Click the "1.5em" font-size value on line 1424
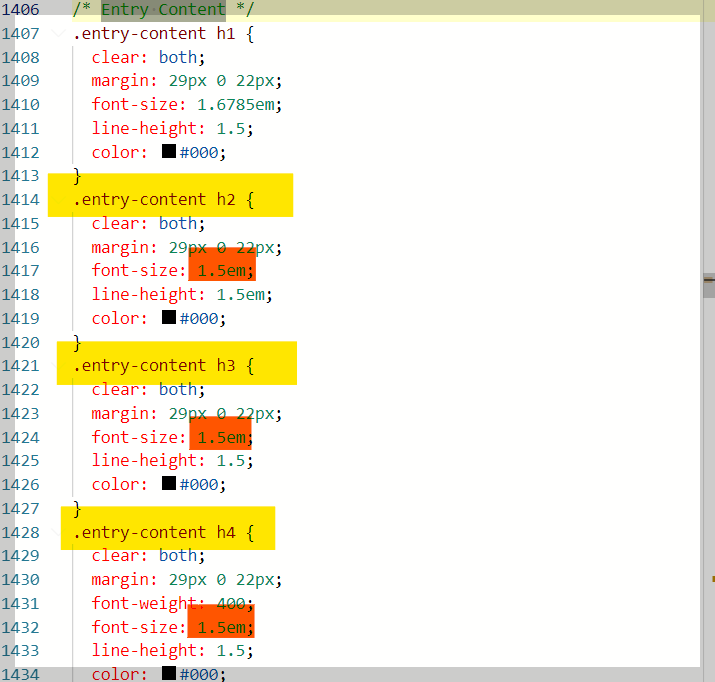Viewport: 715px width, 682px height. (x=222, y=438)
